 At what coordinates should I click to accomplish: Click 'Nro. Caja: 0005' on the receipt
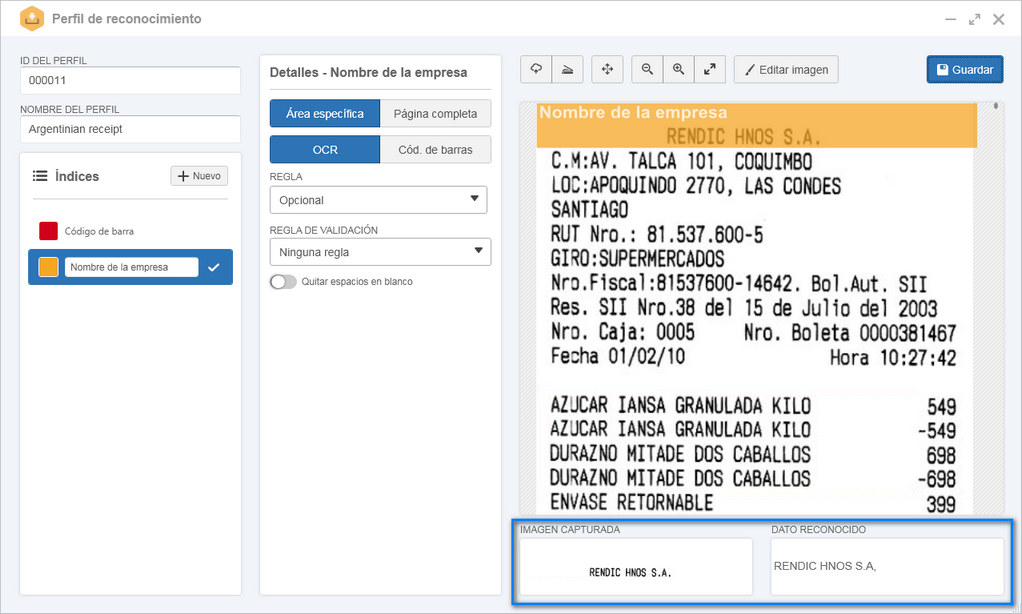(x=622, y=332)
